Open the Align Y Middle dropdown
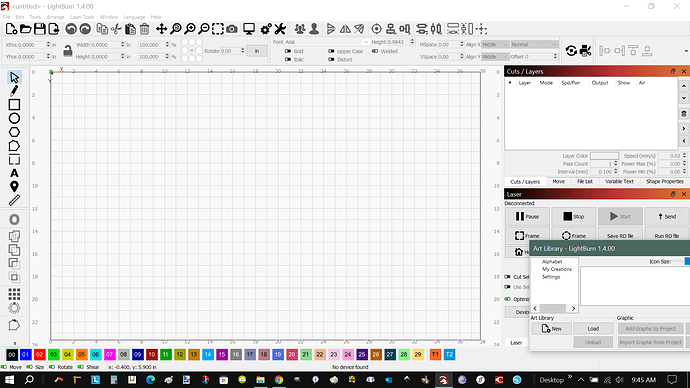Viewport: 690px width, 388px height. (x=495, y=57)
